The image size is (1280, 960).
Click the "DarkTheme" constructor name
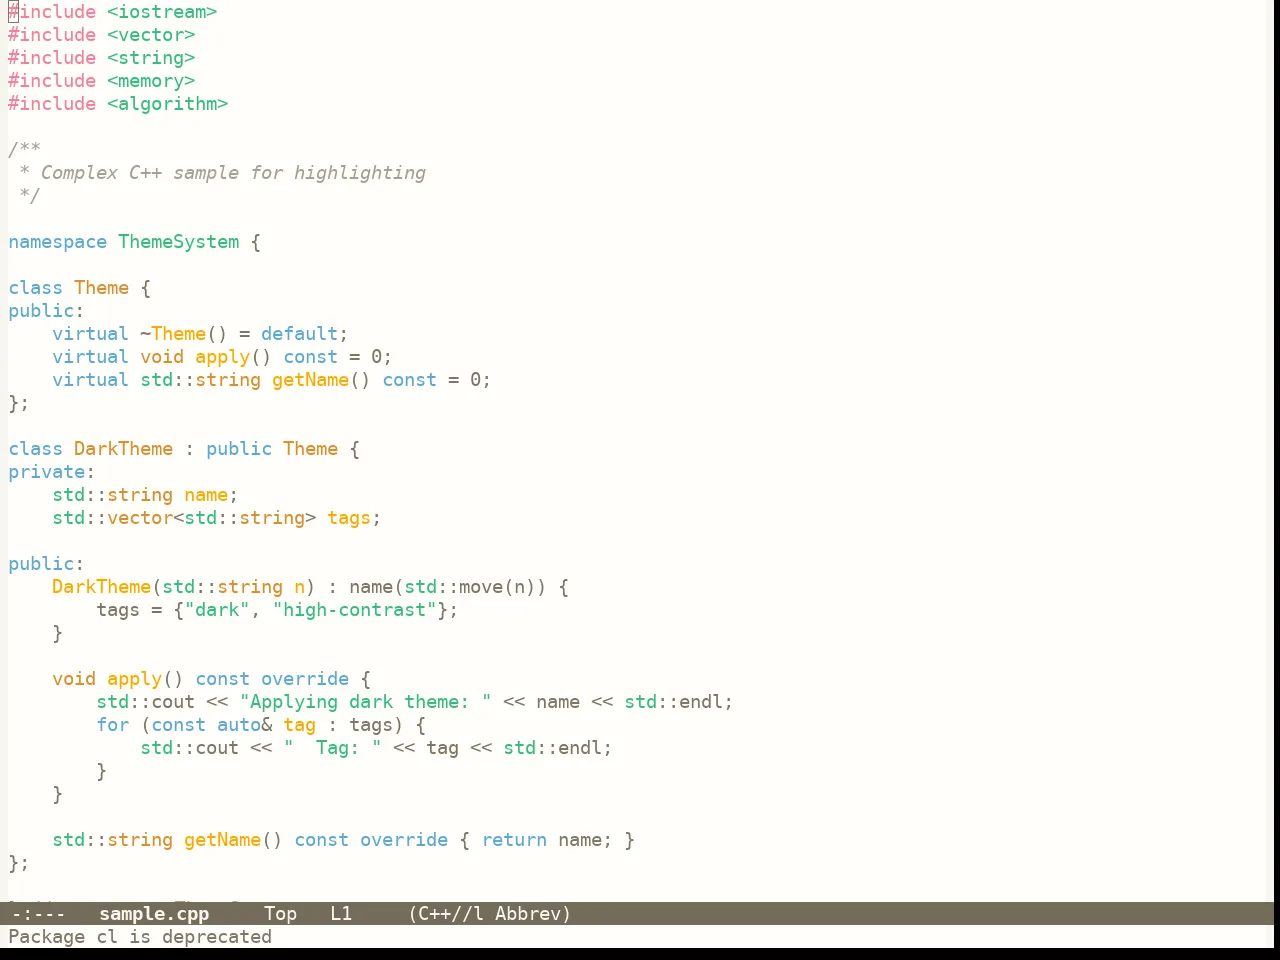101,587
